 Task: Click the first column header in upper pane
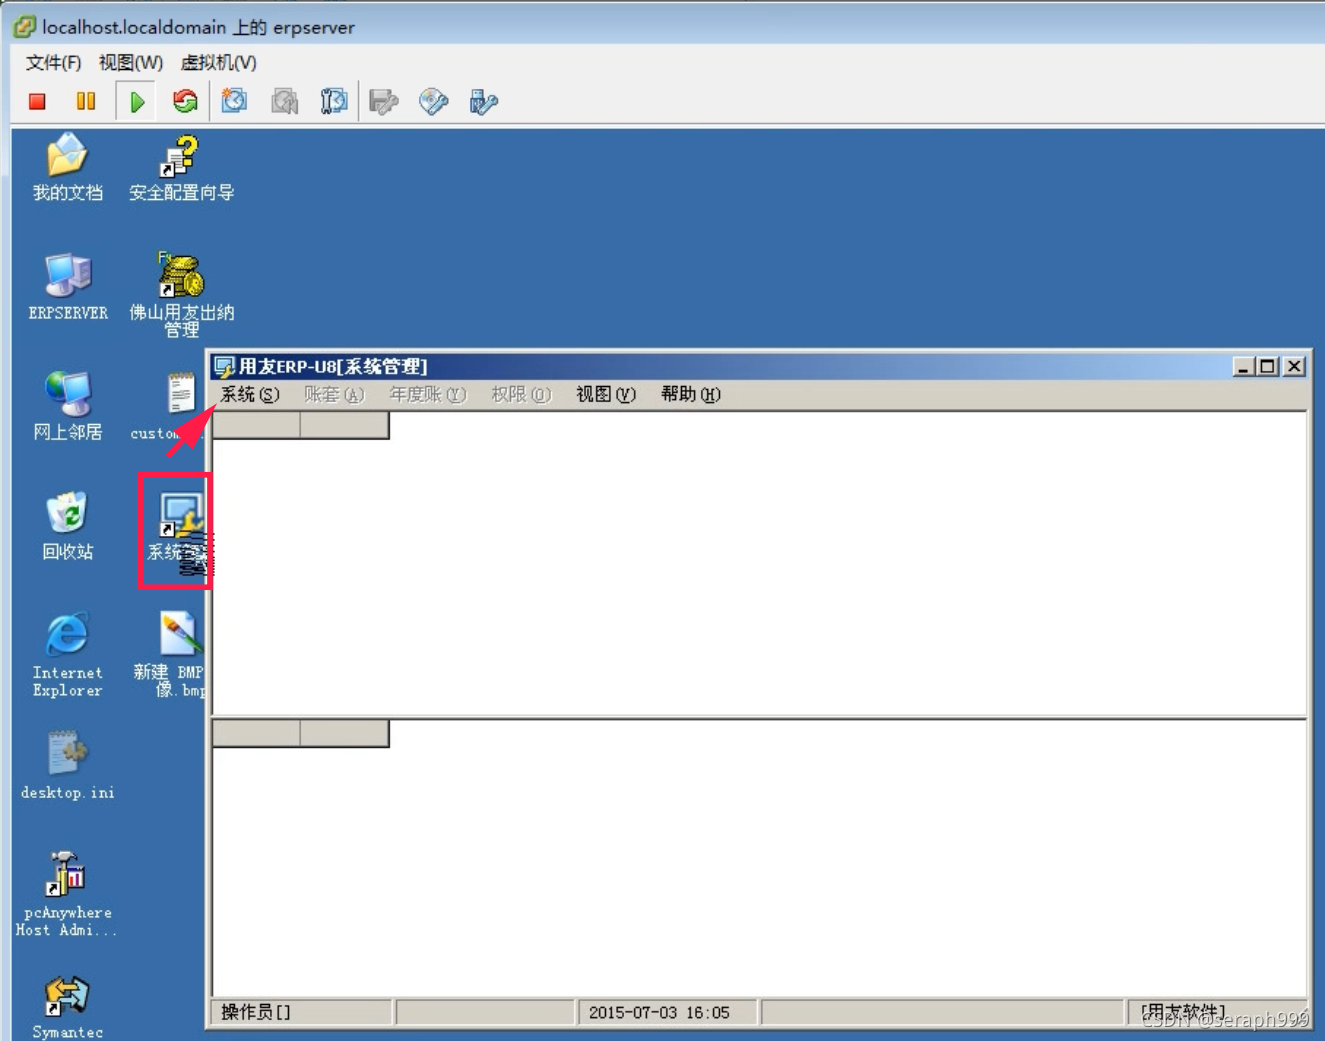[256, 426]
